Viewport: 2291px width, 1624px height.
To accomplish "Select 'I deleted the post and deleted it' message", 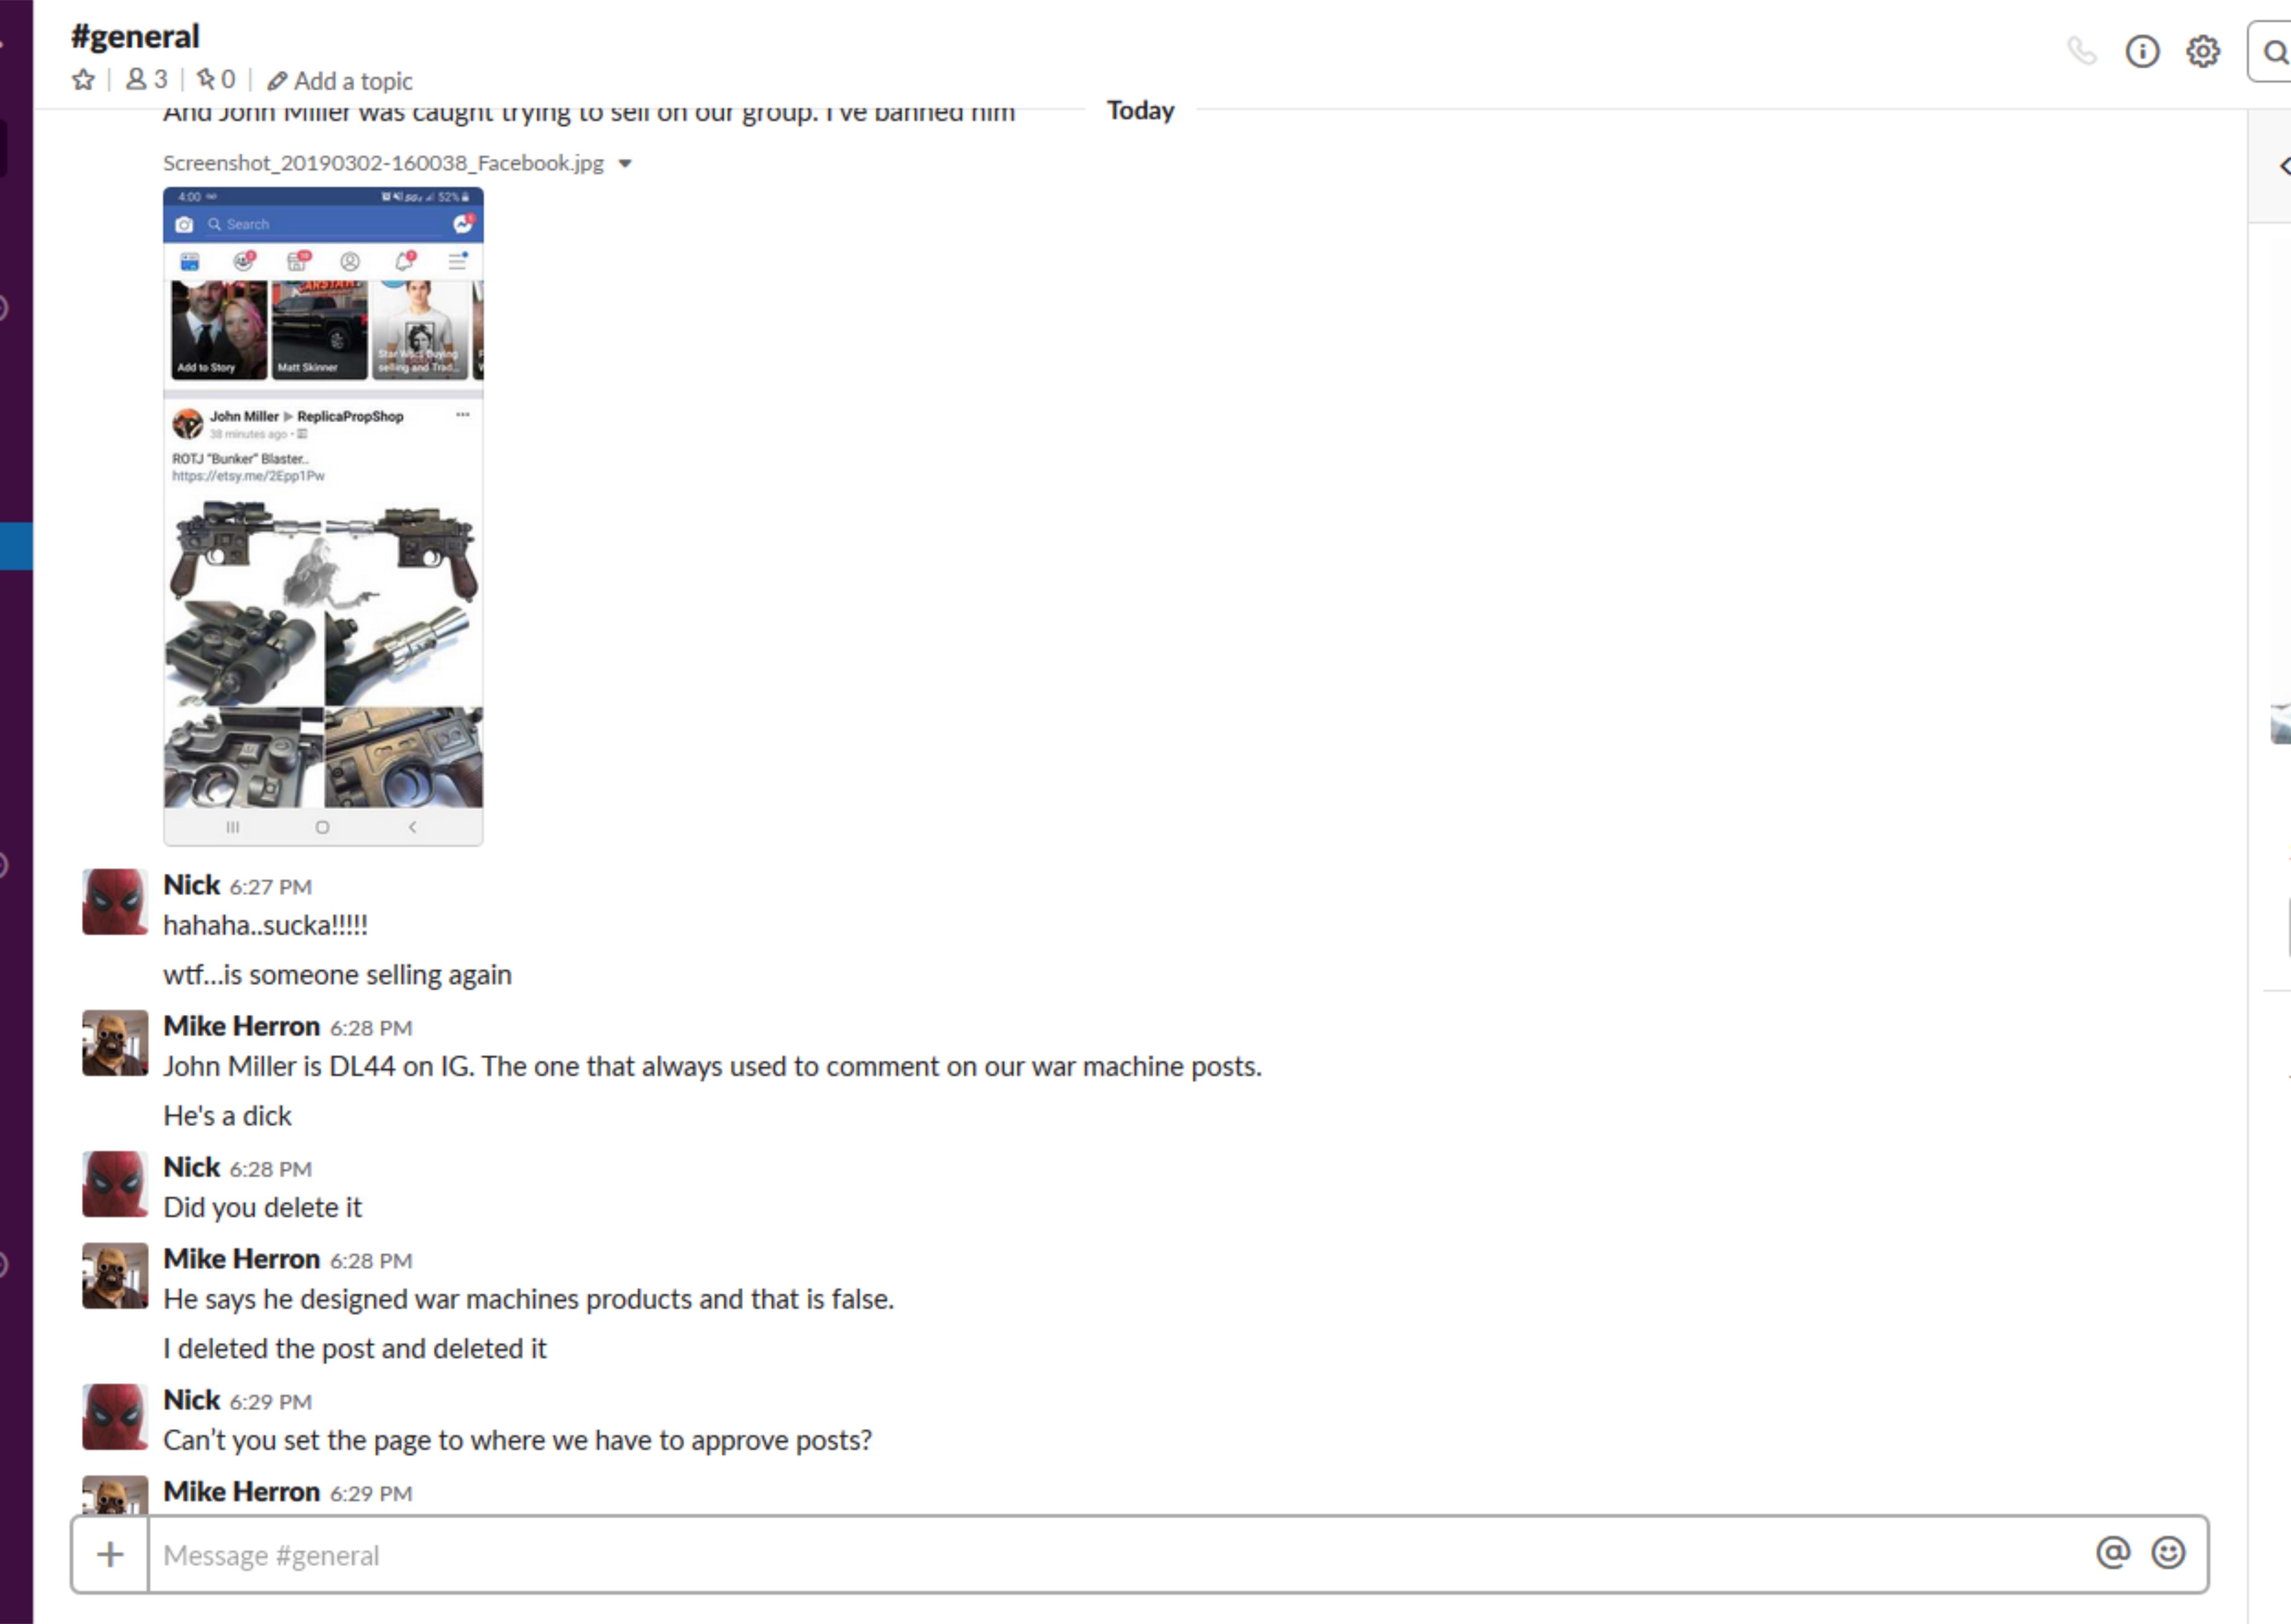I will tap(355, 1349).
